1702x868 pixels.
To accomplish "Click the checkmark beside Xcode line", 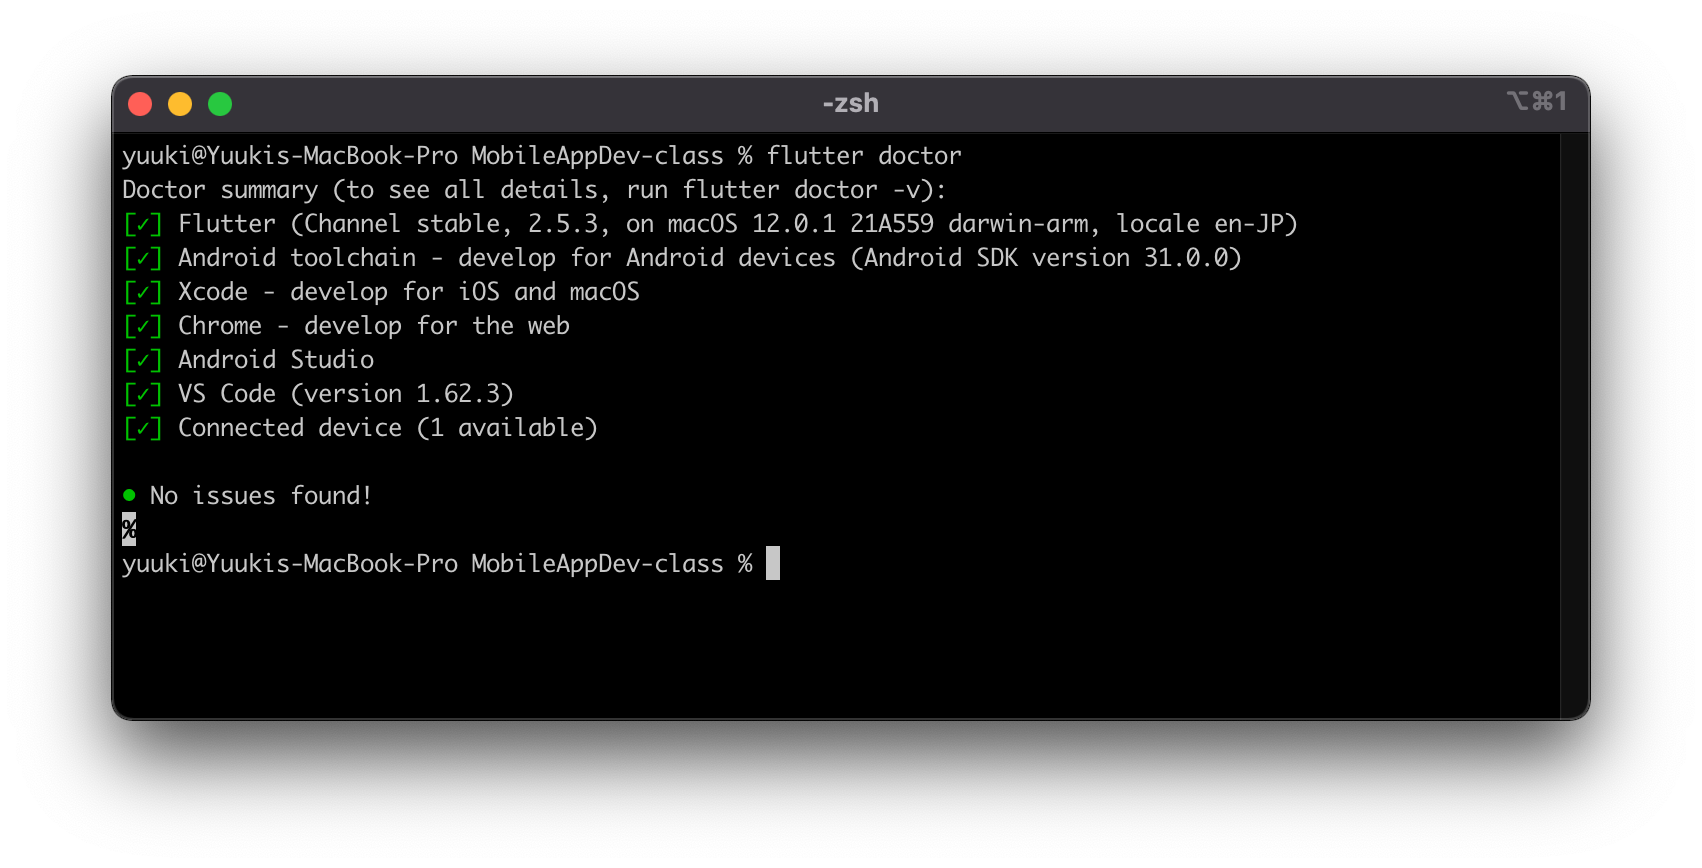I will tap(142, 292).
